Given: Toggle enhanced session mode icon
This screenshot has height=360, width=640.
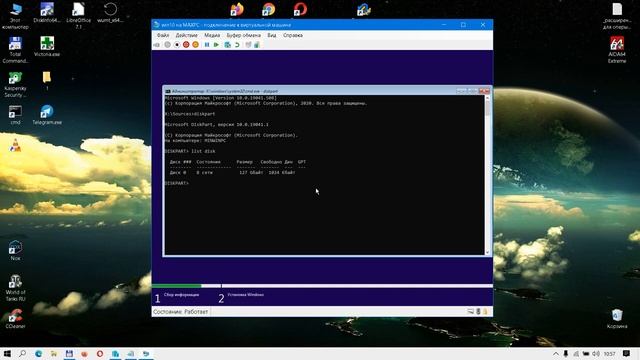Looking at the screenshot, I should pos(248,45).
